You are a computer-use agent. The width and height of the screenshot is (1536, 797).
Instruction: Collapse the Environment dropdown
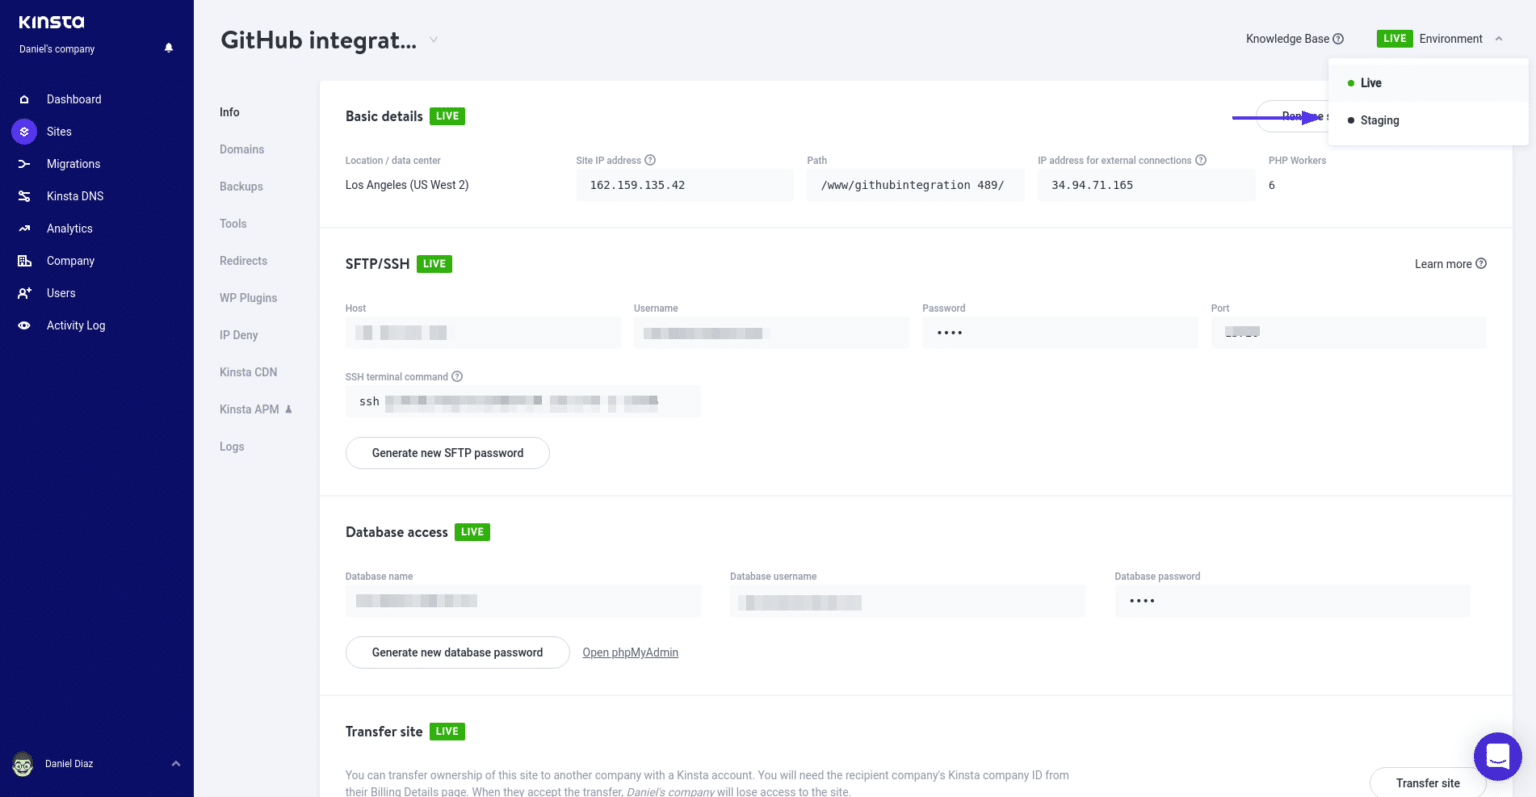pyautogui.click(x=1498, y=38)
